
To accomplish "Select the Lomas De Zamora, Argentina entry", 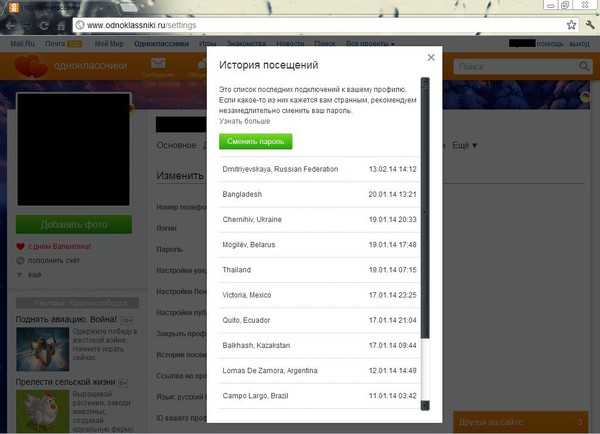I will [x=319, y=371].
